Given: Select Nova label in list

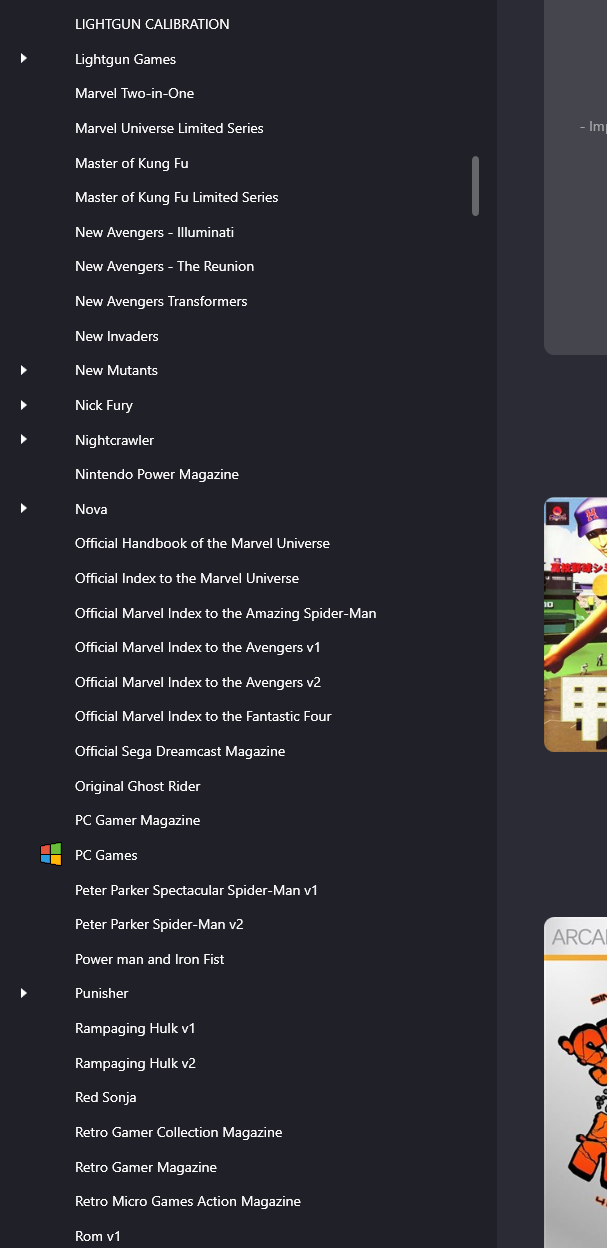Looking at the screenshot, I should click(91, 509).
